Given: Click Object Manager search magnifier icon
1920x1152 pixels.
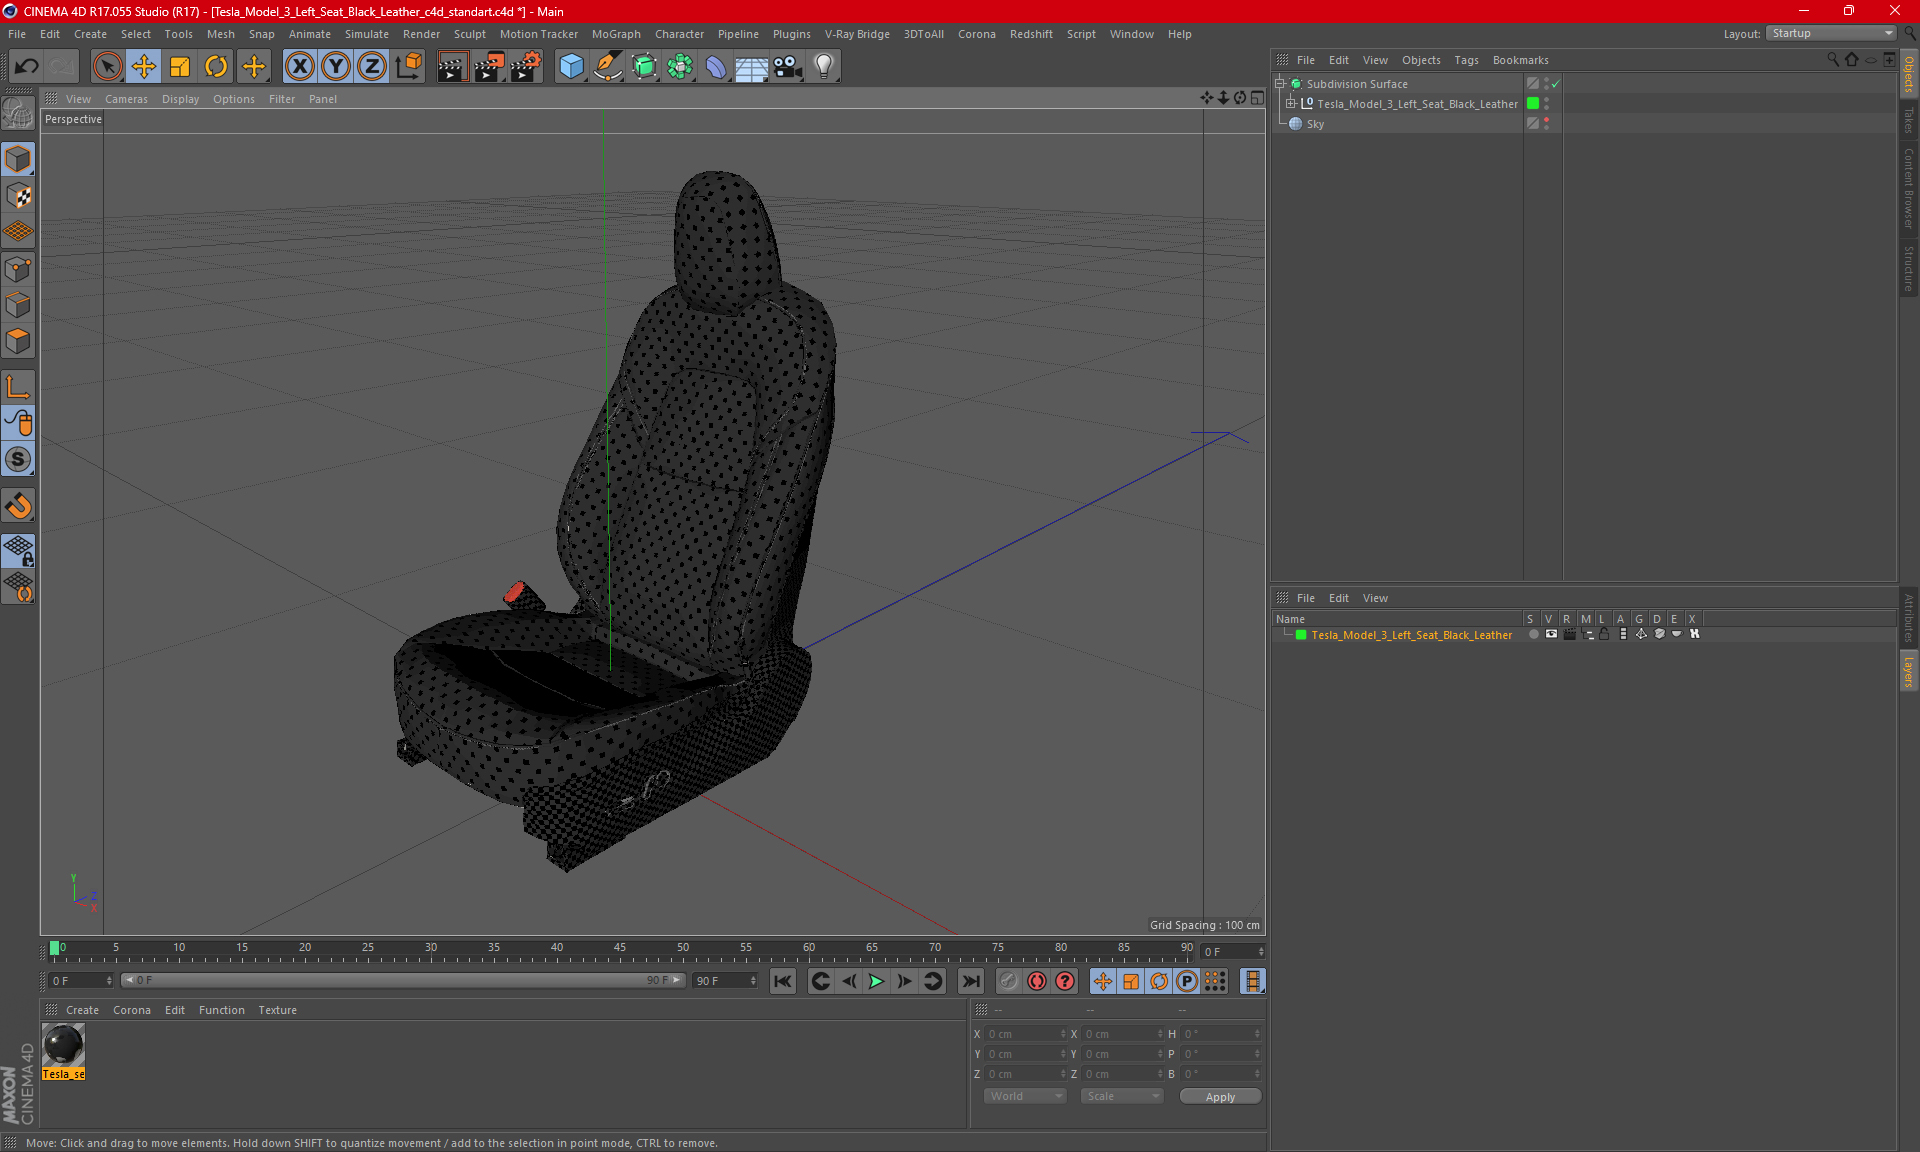Looking at the screenshot, I should pyautogui.click(x=1833, y=60).
